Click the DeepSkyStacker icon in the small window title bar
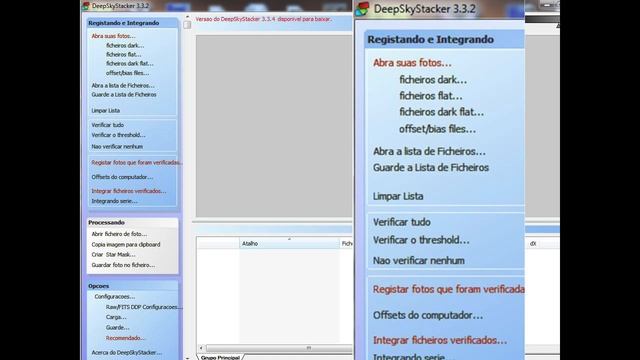 point(86,6)
